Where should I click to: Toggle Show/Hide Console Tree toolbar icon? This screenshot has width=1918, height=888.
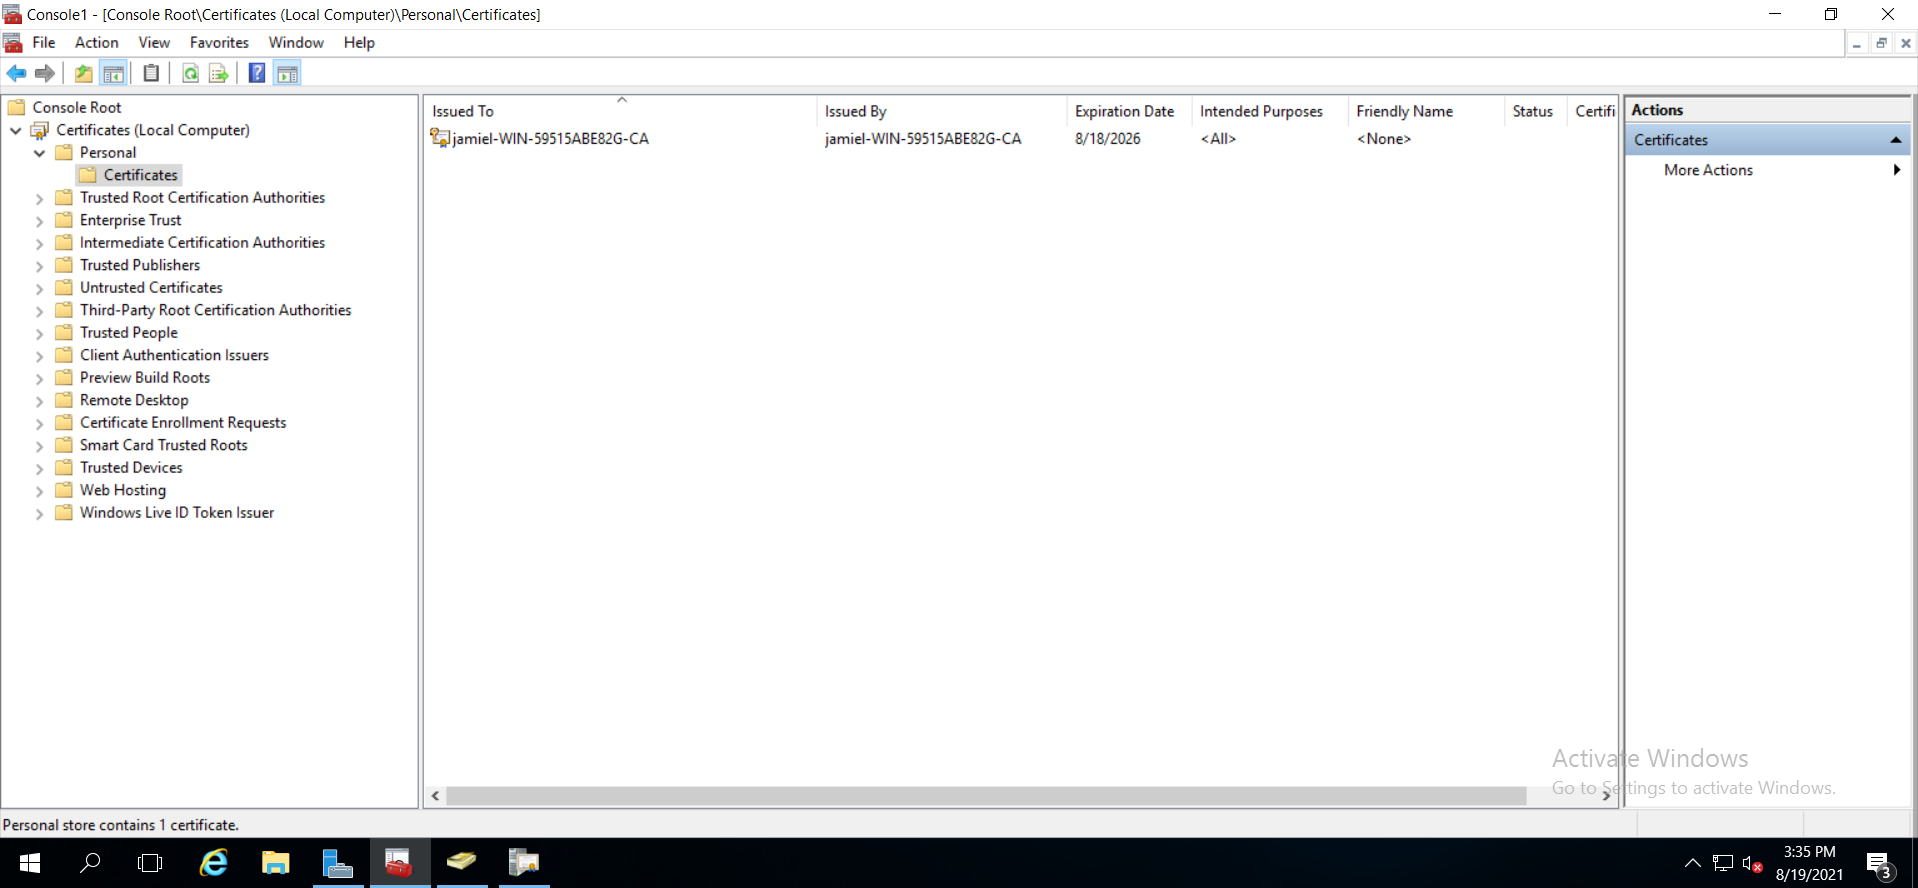pyautogui.click(x=114, y=73)
